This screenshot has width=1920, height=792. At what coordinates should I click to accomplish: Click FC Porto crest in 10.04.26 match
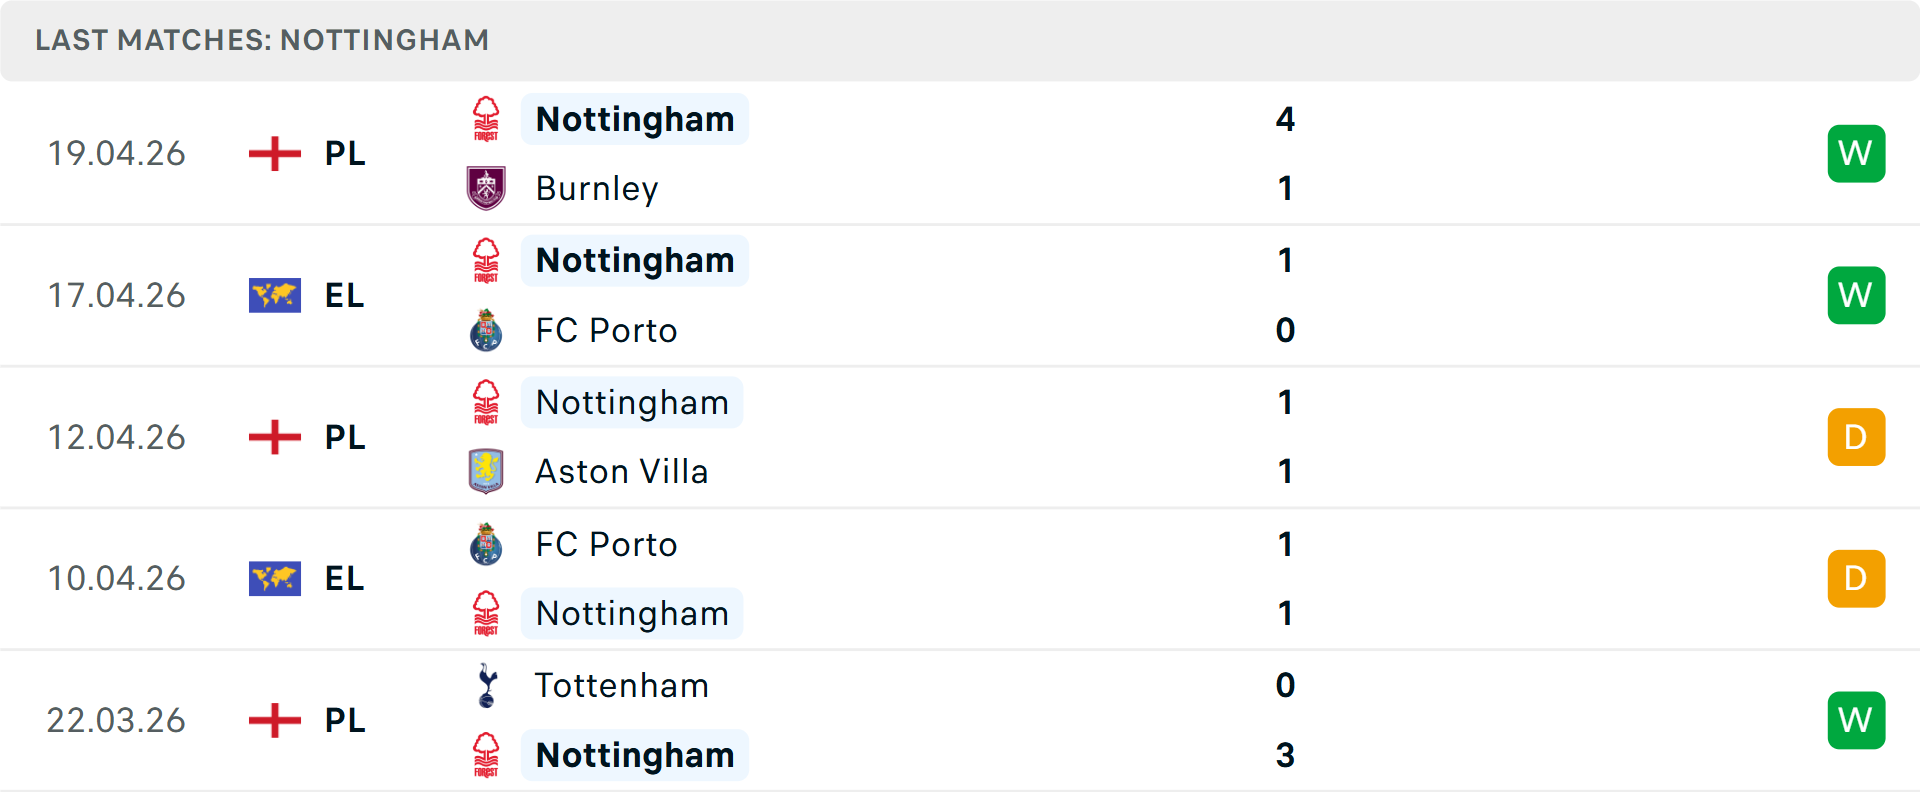[486, 544]
